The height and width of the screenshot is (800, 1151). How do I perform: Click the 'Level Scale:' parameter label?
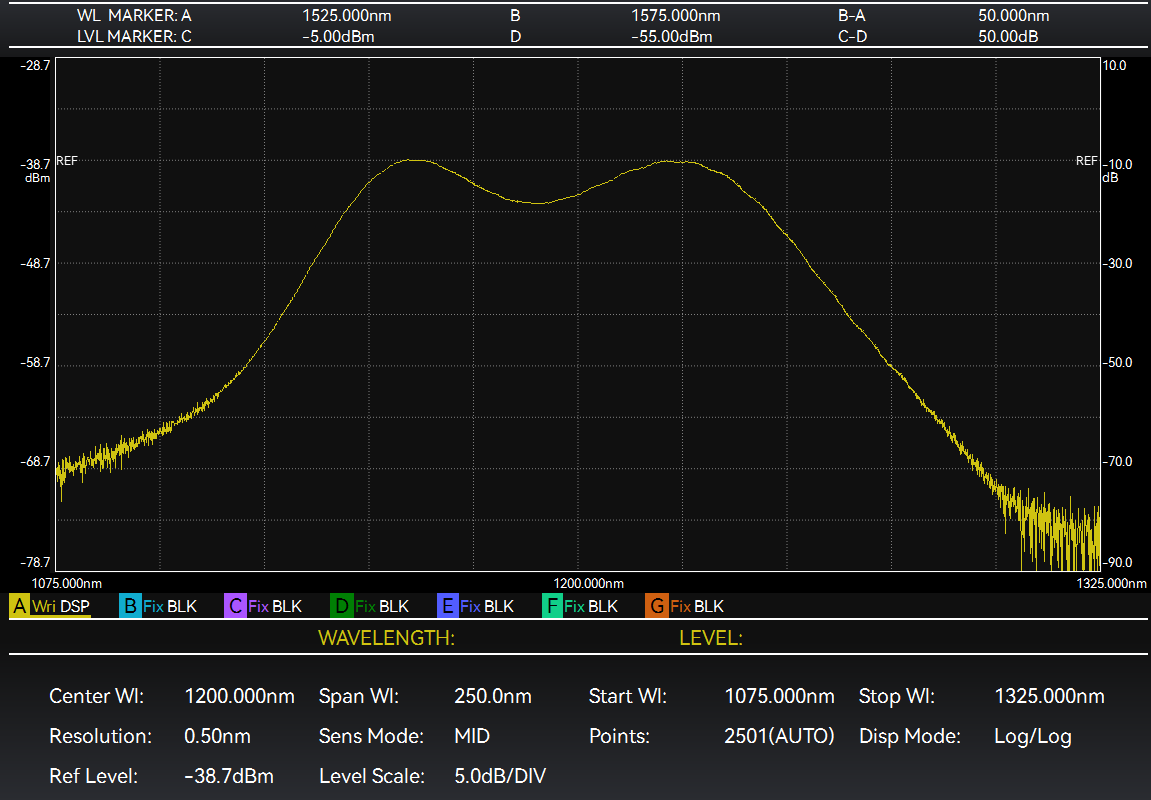(x=371, y=776)
